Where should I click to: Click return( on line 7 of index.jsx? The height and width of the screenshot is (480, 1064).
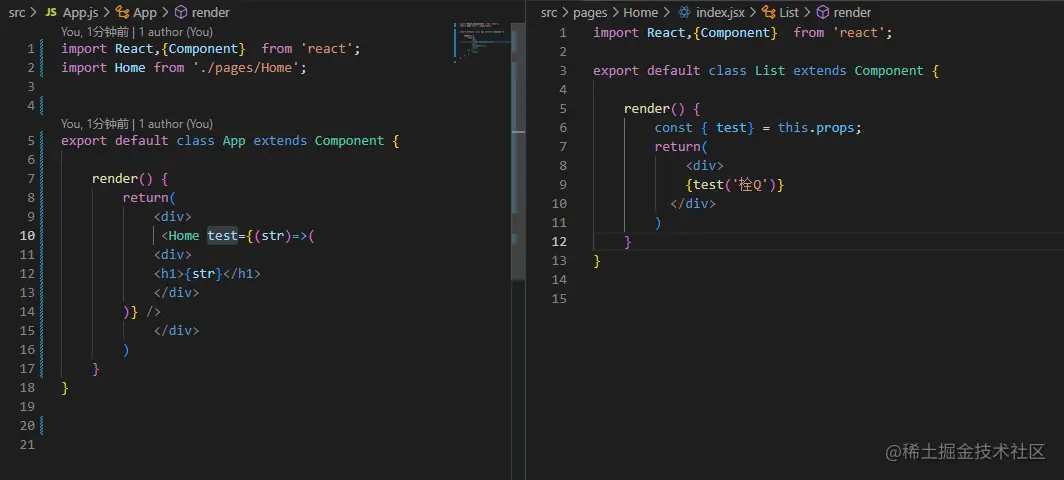tap(681, 147)
